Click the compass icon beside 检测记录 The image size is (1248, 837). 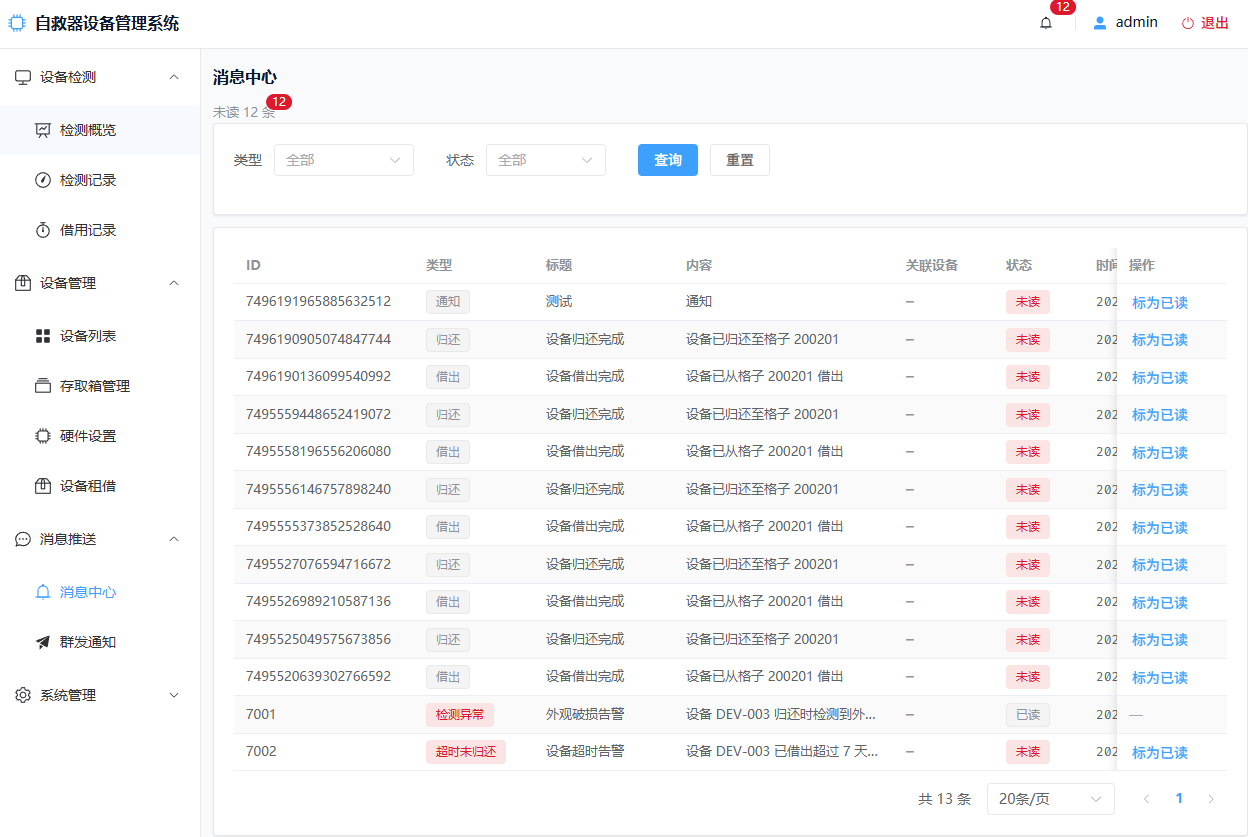(x=43, y=180)
